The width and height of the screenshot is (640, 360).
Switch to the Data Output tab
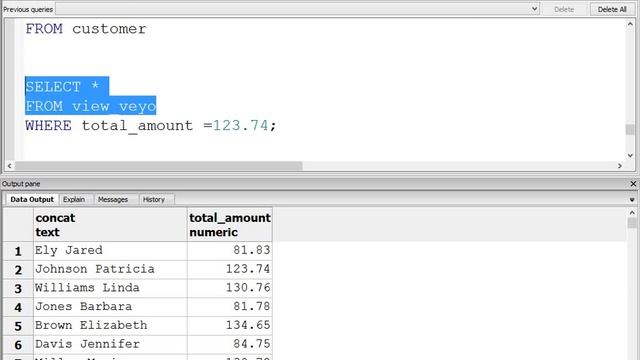coord(32,199)
